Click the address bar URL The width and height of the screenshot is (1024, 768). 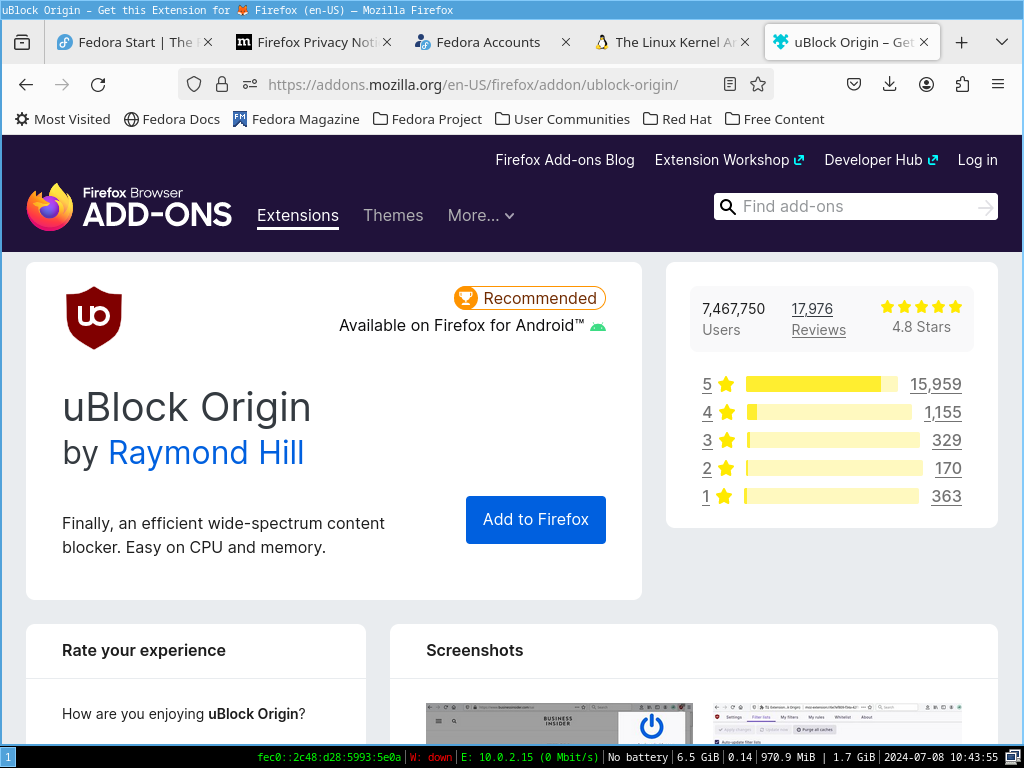pos(473,85)
